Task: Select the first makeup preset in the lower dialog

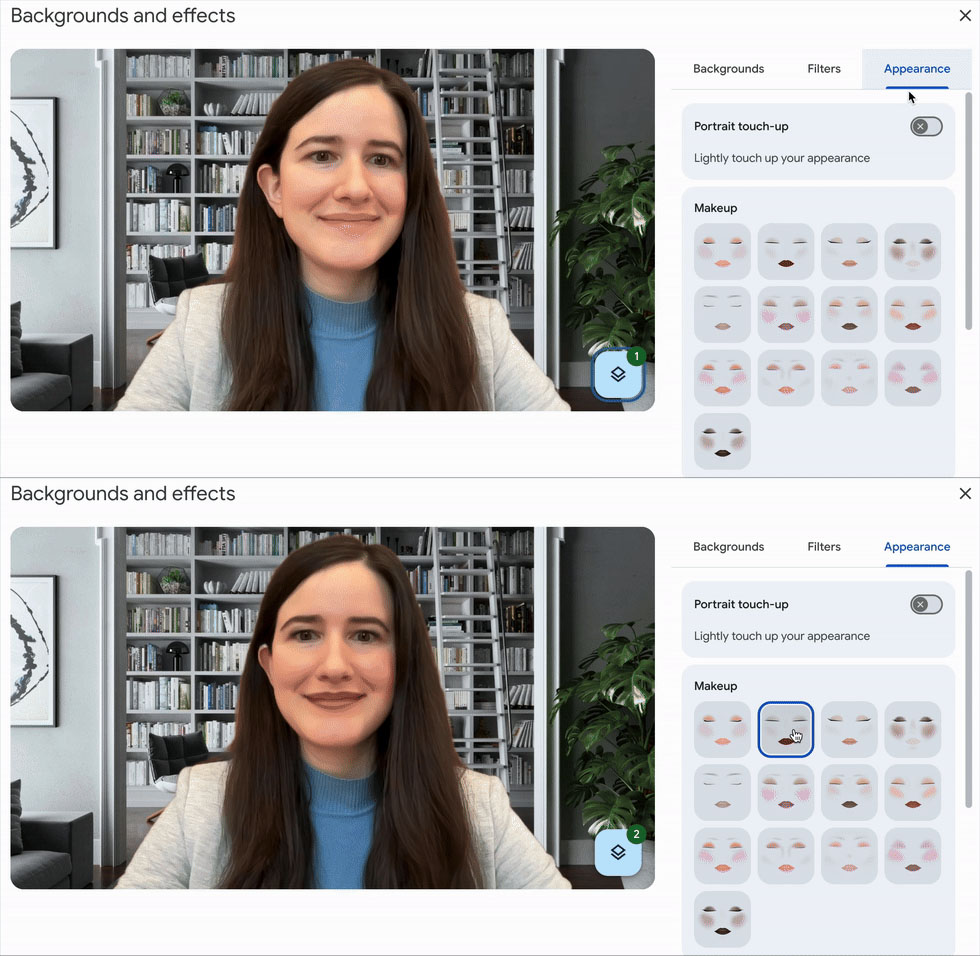Action: 722,730
